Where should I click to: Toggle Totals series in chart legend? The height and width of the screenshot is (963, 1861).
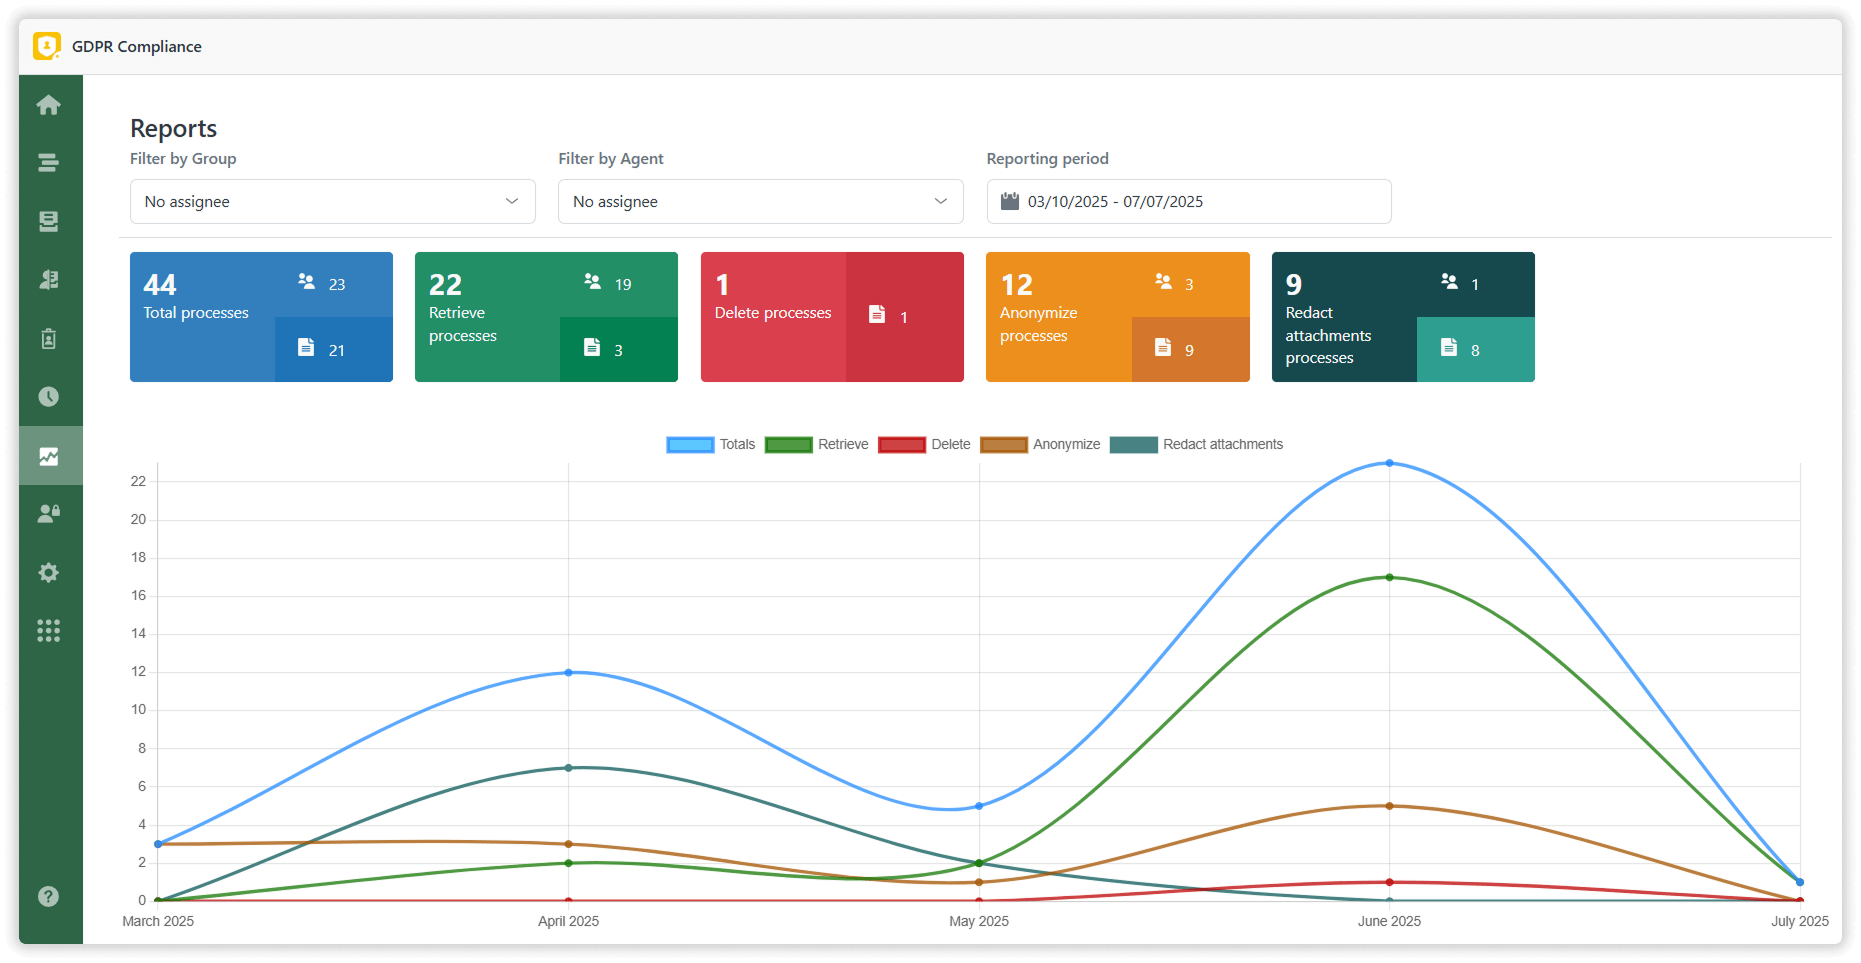click(x=710, y=445)
